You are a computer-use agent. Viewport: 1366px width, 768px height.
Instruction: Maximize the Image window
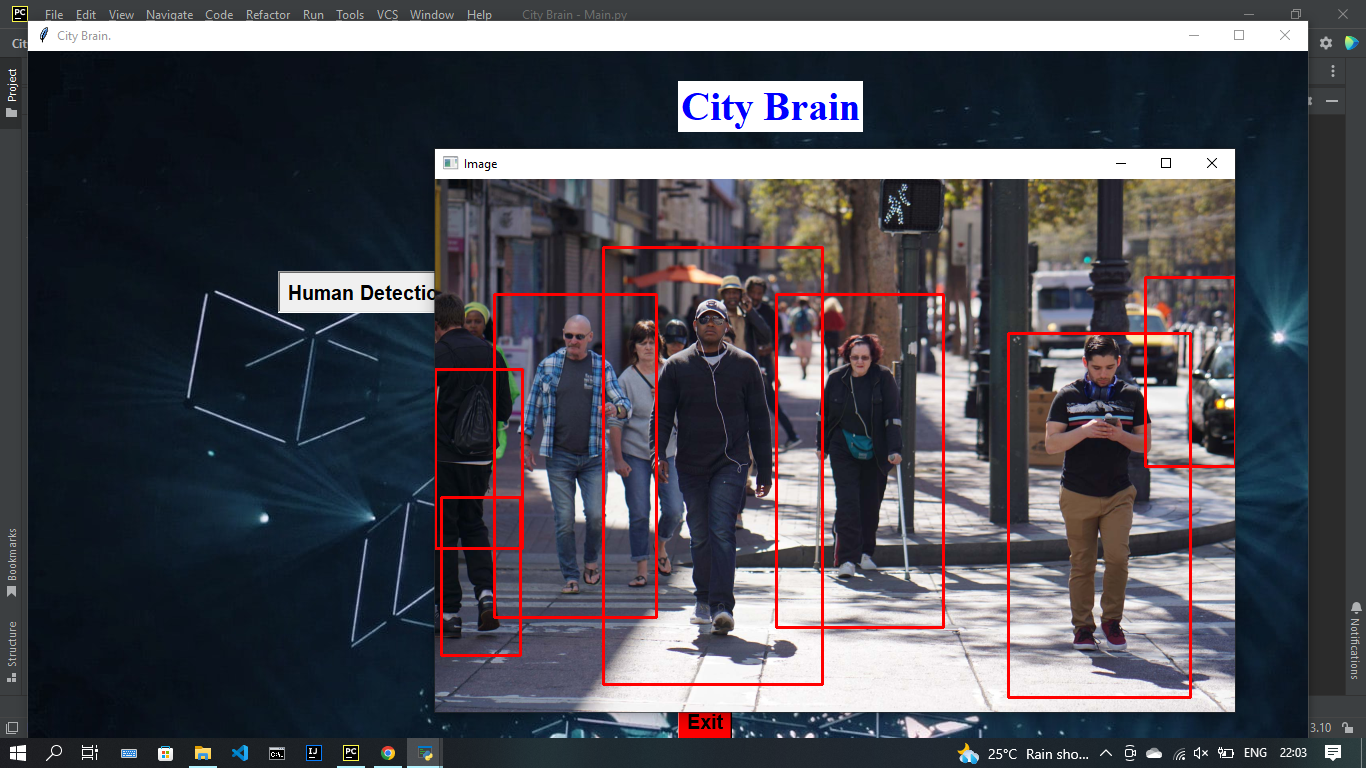[1166, 163]
